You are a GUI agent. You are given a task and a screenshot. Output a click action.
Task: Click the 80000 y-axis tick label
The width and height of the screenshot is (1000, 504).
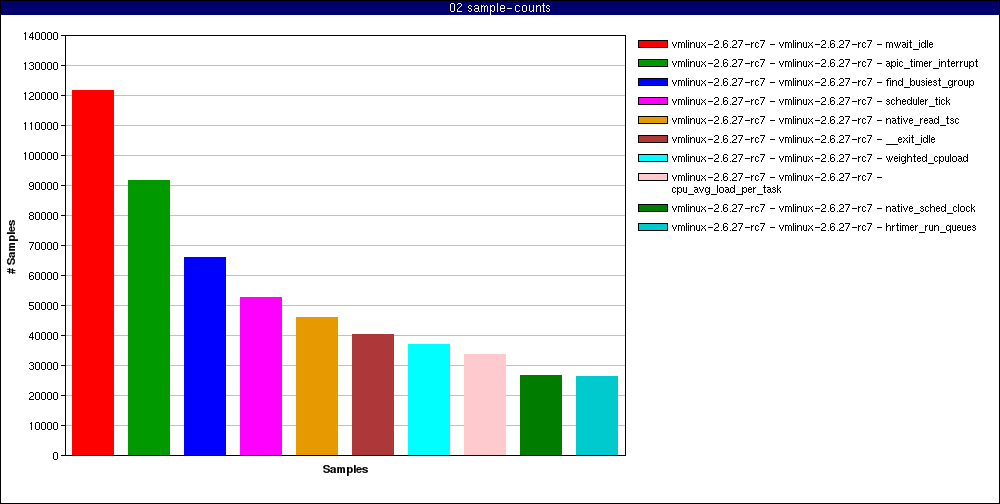[43, 216]
